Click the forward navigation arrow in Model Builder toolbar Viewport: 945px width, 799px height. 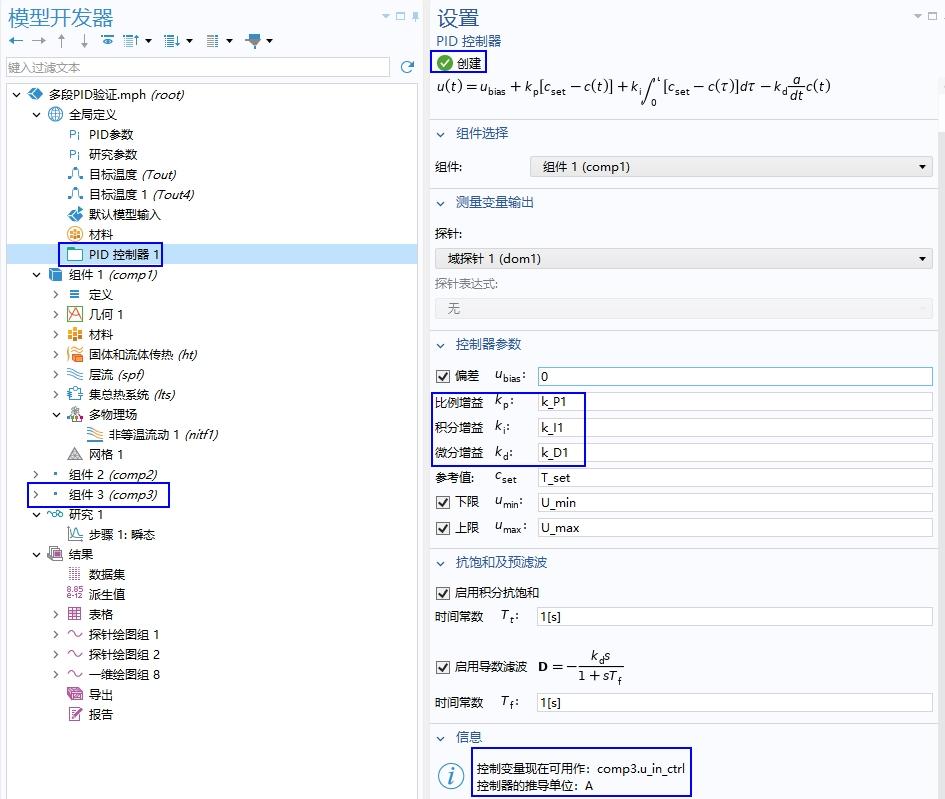(x=37, y=40)
